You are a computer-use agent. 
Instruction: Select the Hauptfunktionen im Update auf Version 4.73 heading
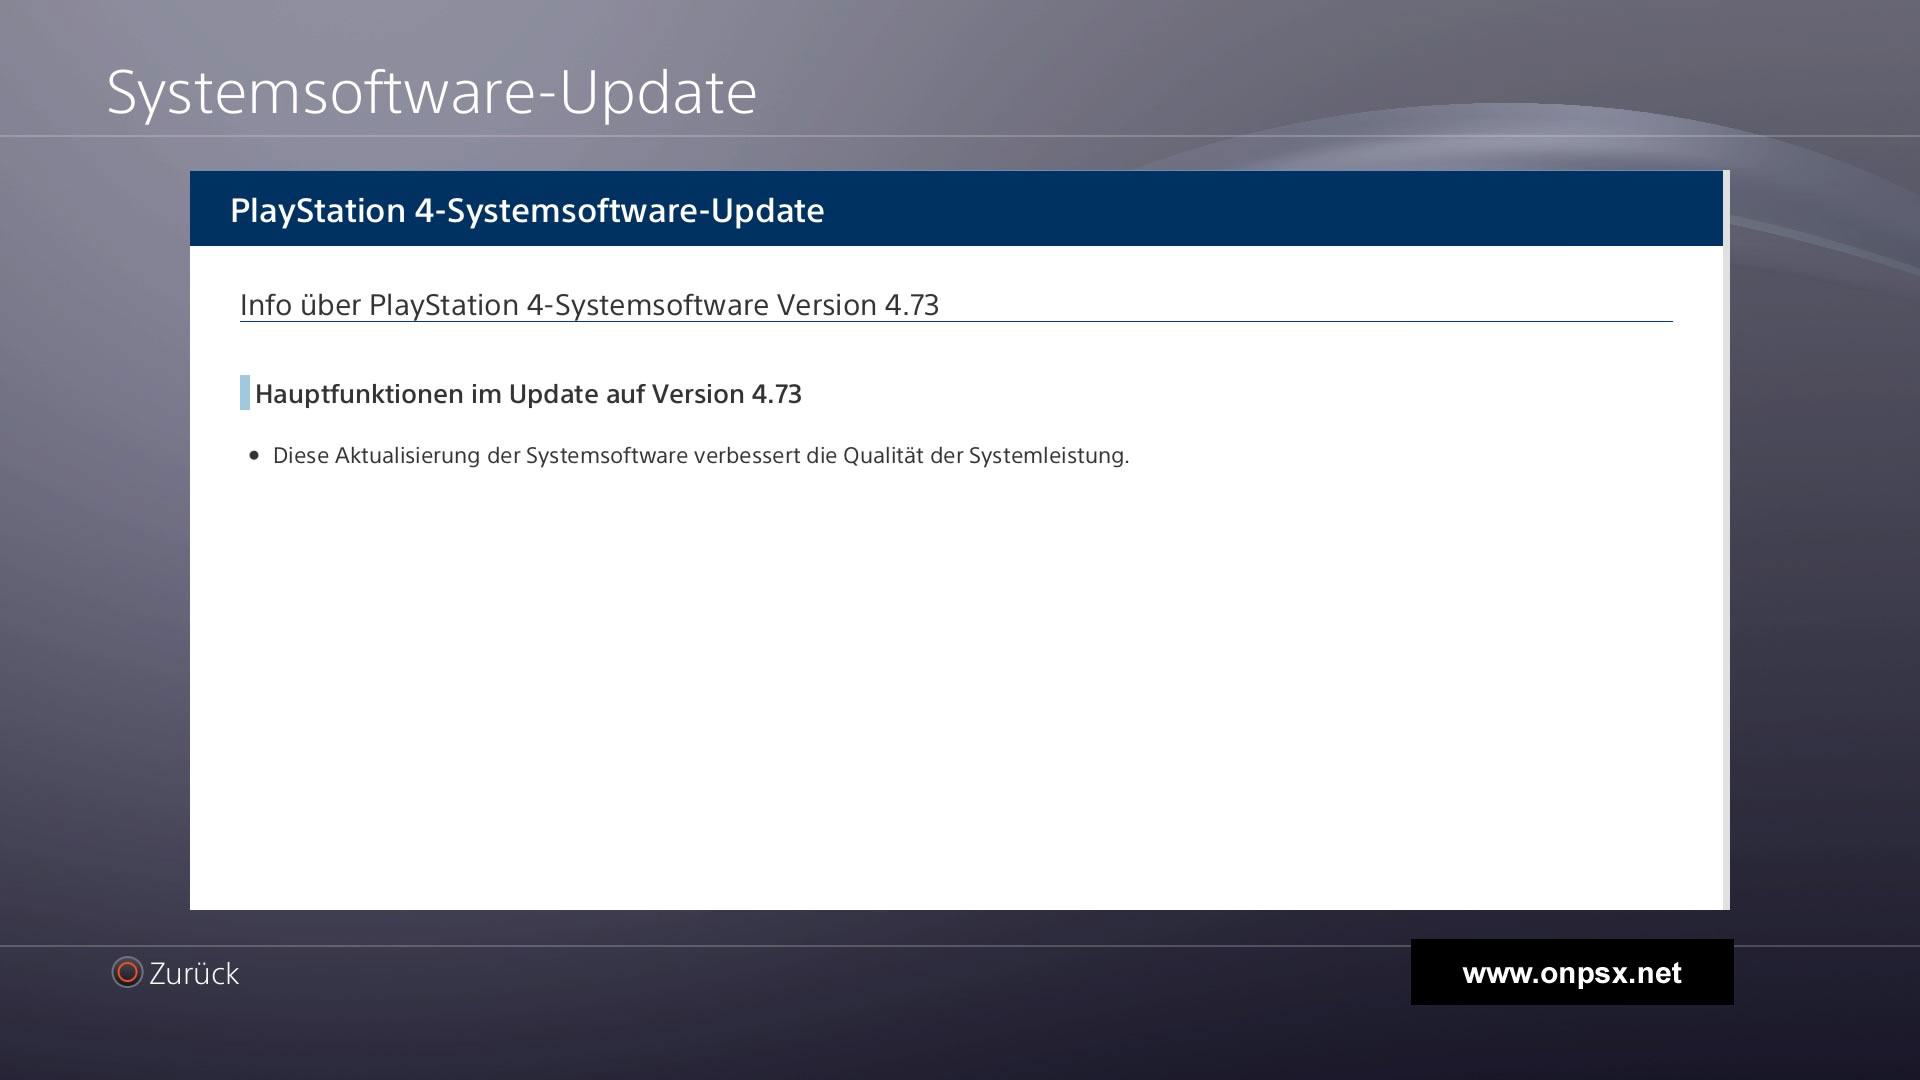point(529,394)
